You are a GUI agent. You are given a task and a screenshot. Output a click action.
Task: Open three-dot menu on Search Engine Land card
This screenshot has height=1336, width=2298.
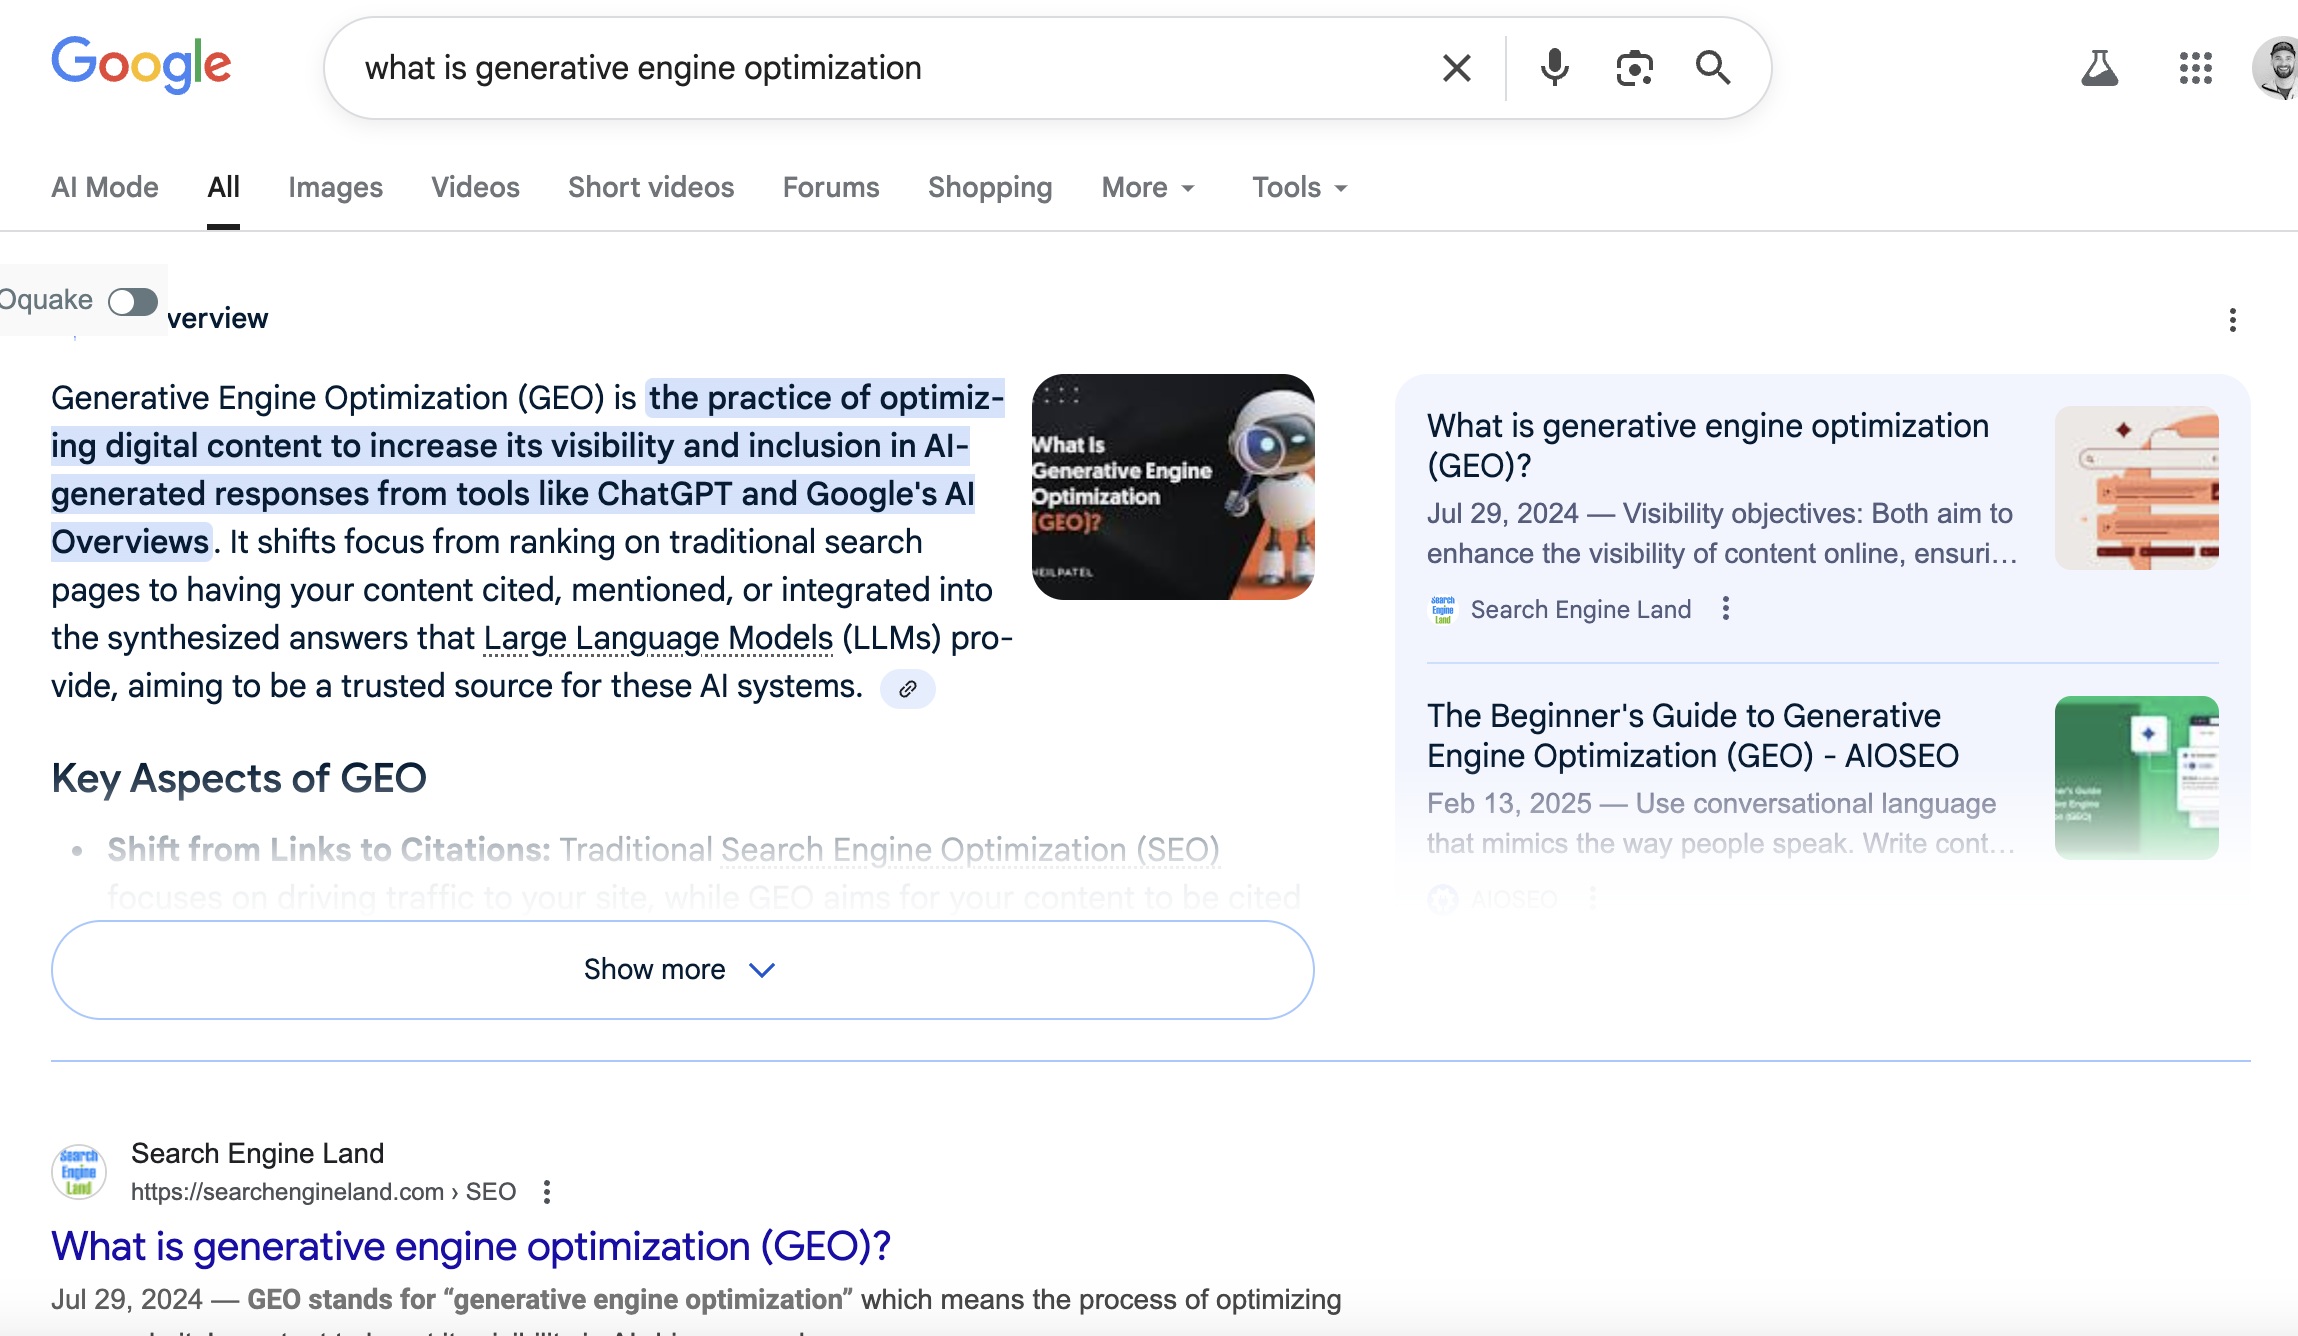coord(1725,608)
